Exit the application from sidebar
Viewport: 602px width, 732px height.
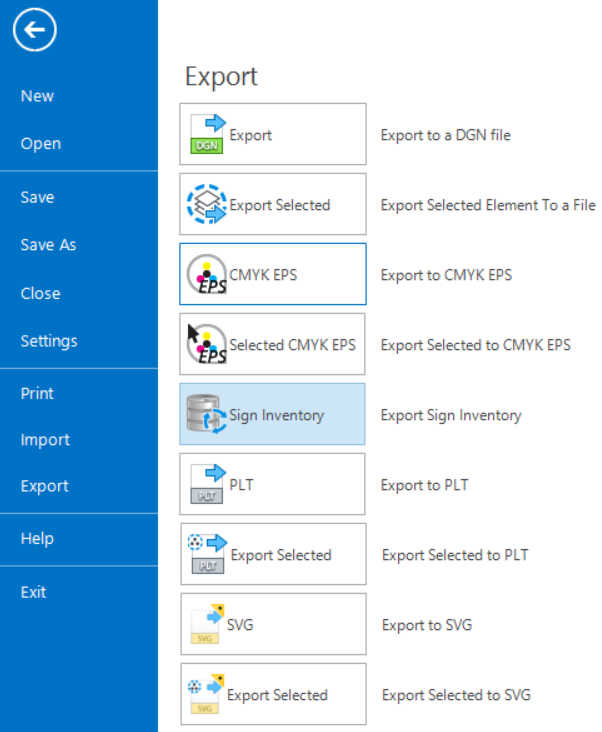pyautogui.click(x=33, y=592)
